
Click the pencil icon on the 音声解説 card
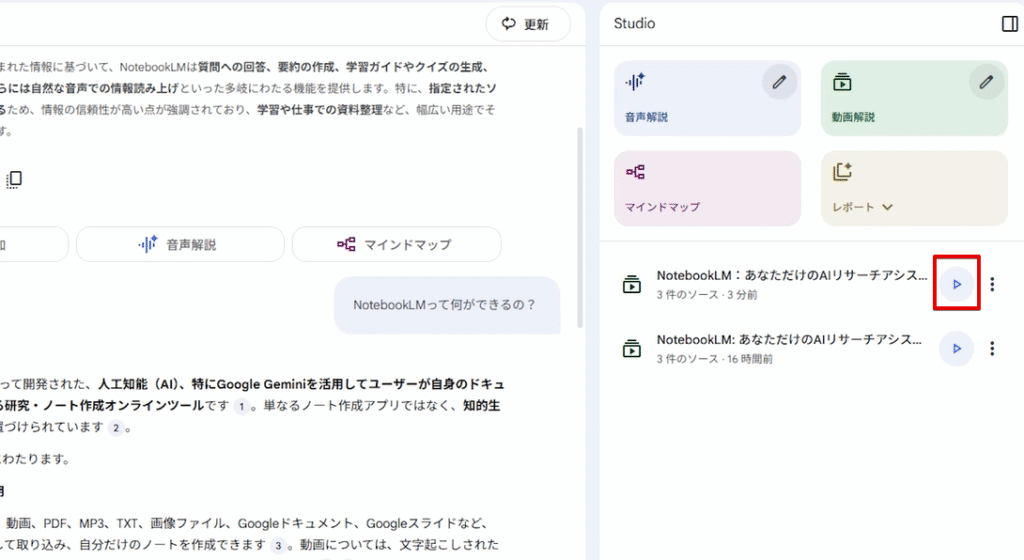pyautogui.click(x=779, y=82)
